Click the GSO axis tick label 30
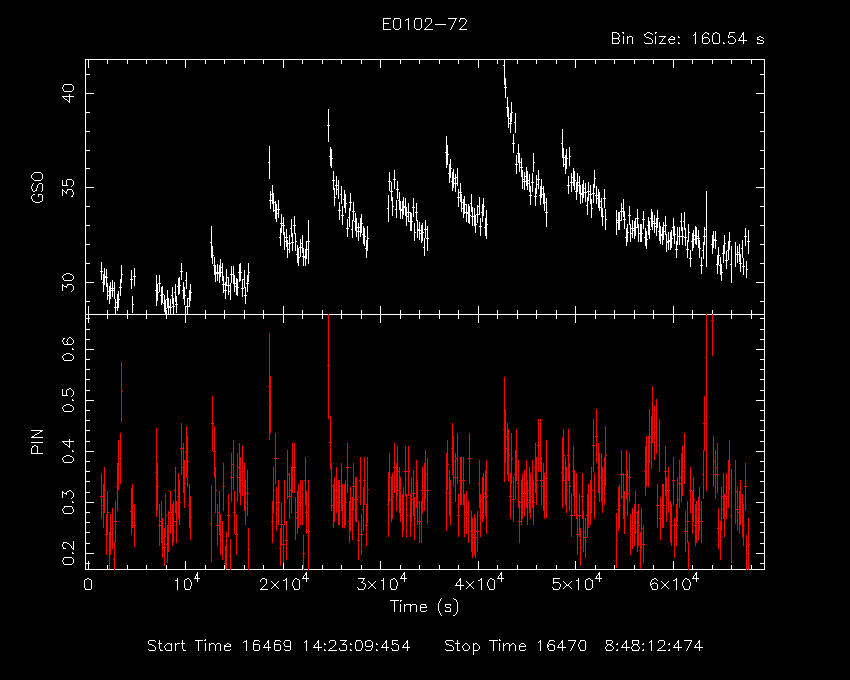Viewport: 850px width, 680px height. click(x=68, y=282)
